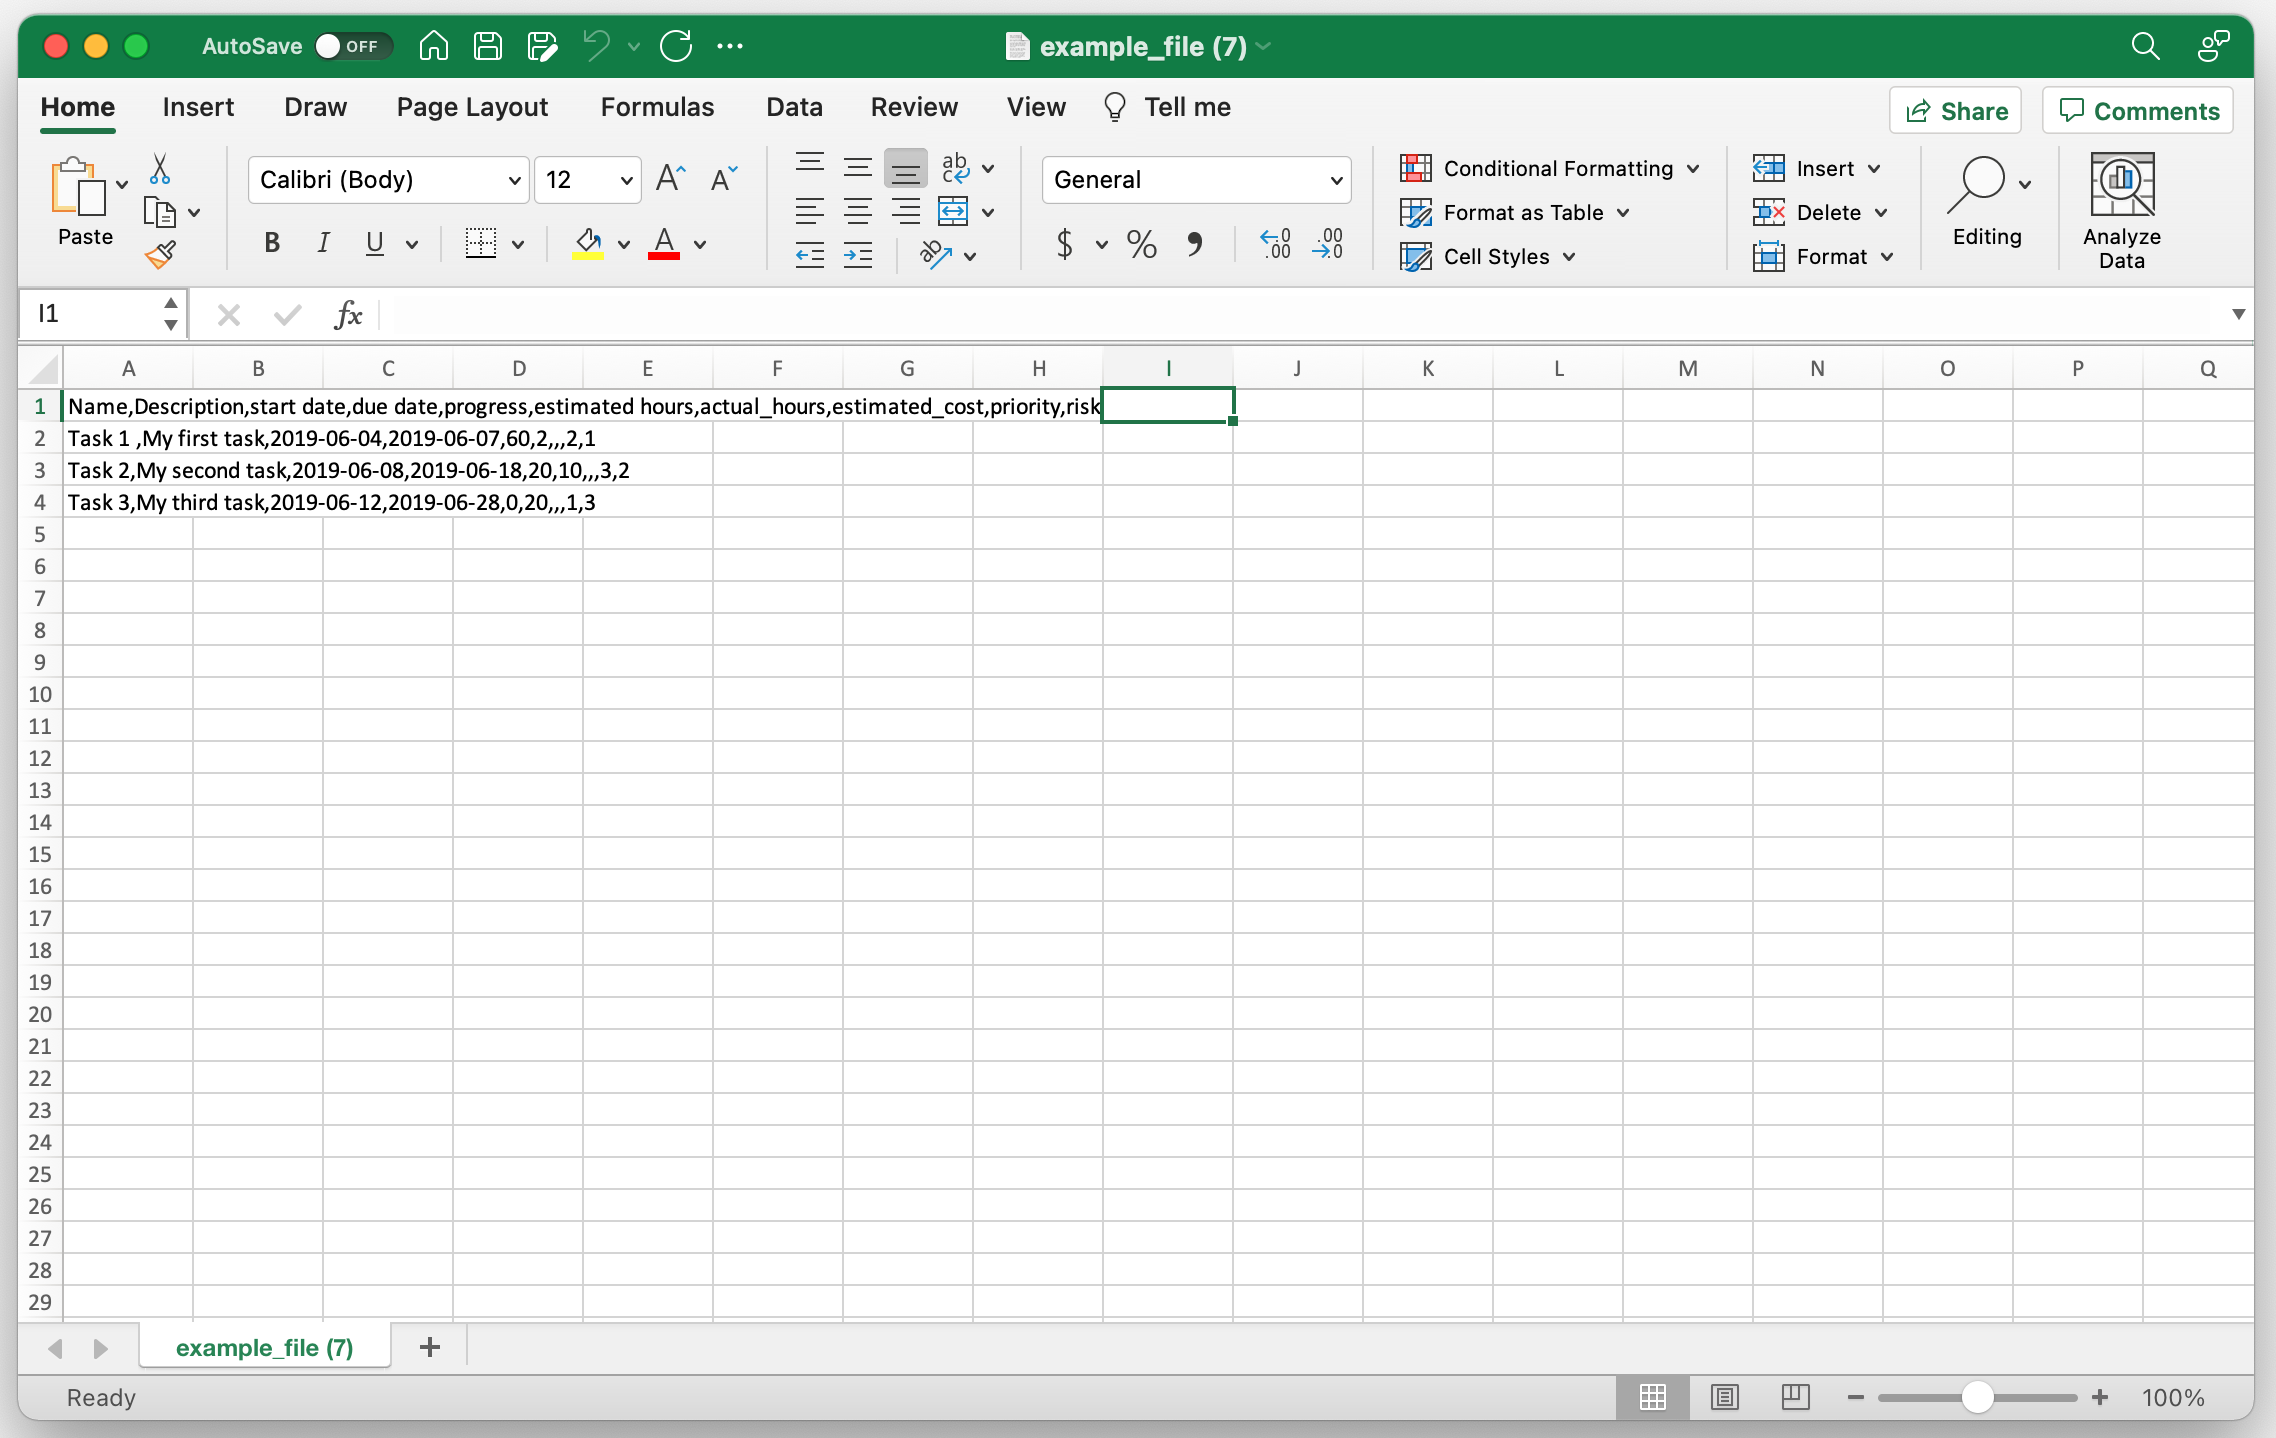Screen dimensions: 2276x1438
Task: Switch to the Formulas tab
Action: [657, 107]
